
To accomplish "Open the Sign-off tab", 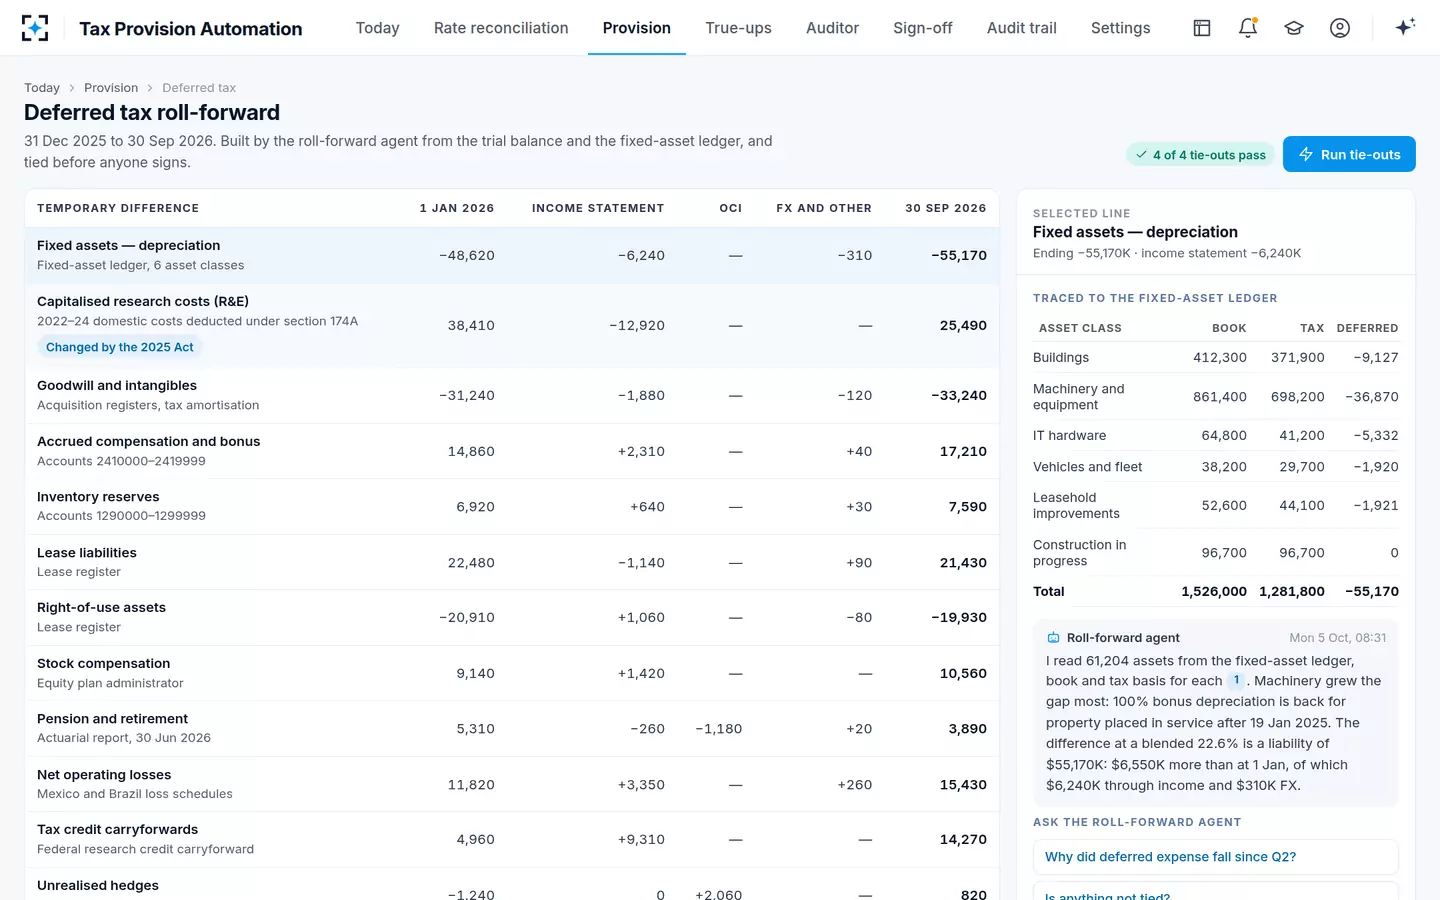I will [x=923, y=28].
